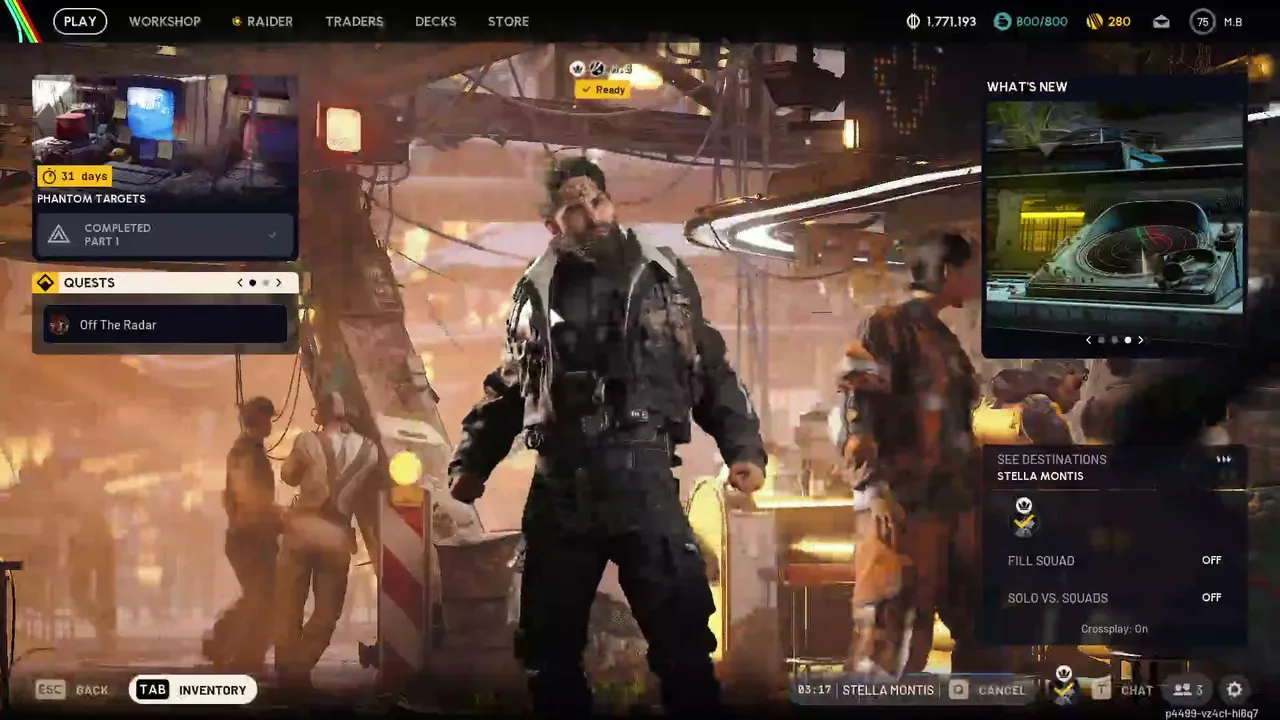
Task: Click the ready squad member icon in bottom bar
Action: coord(1064,685)
